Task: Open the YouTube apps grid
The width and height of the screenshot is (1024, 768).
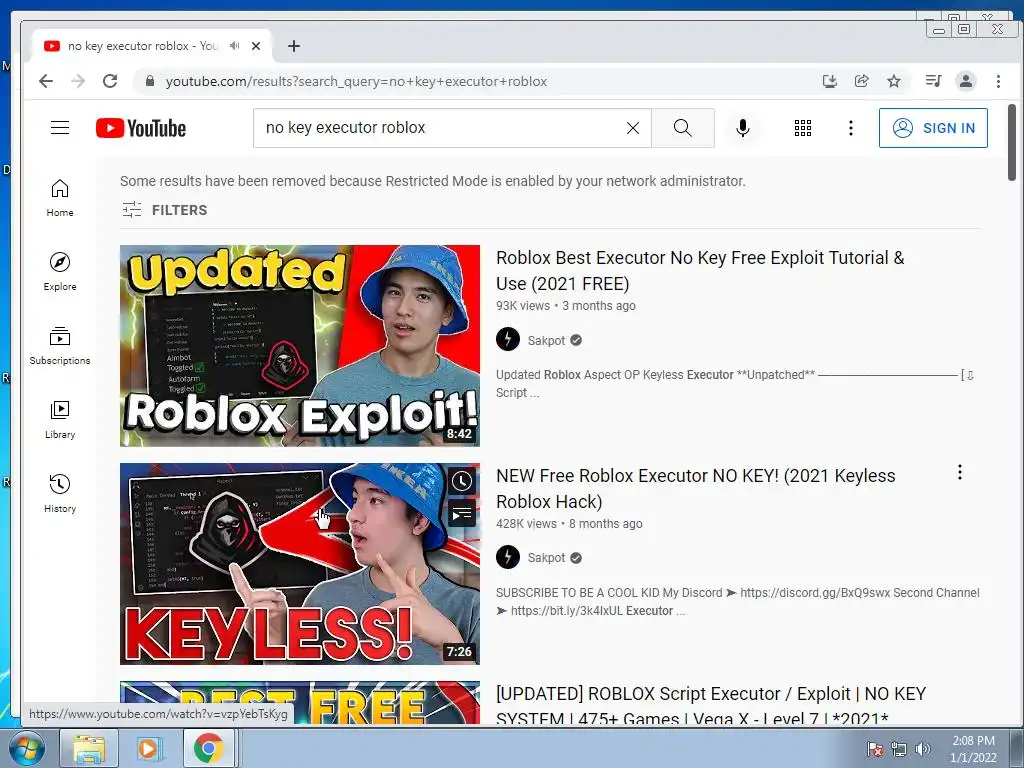Action: coord(803,128)
